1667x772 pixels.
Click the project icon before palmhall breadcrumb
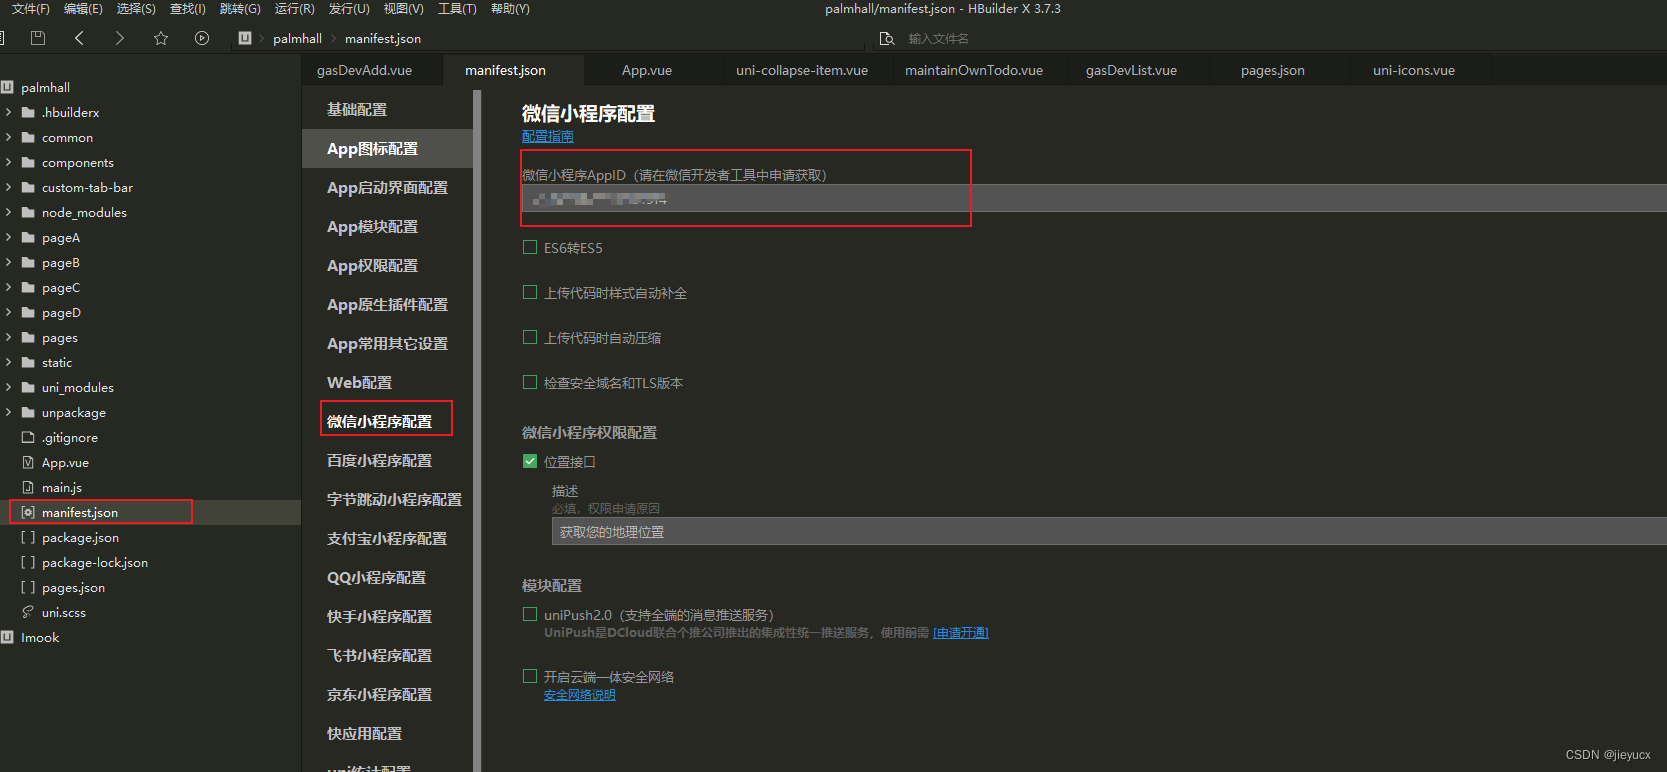tap(245, 38)
